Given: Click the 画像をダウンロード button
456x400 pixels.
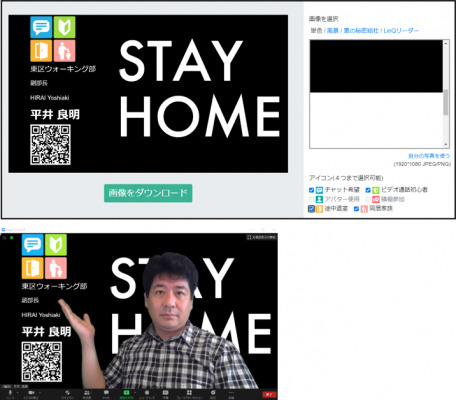Looking at the screenshot, I should click(x=148, y=193).
